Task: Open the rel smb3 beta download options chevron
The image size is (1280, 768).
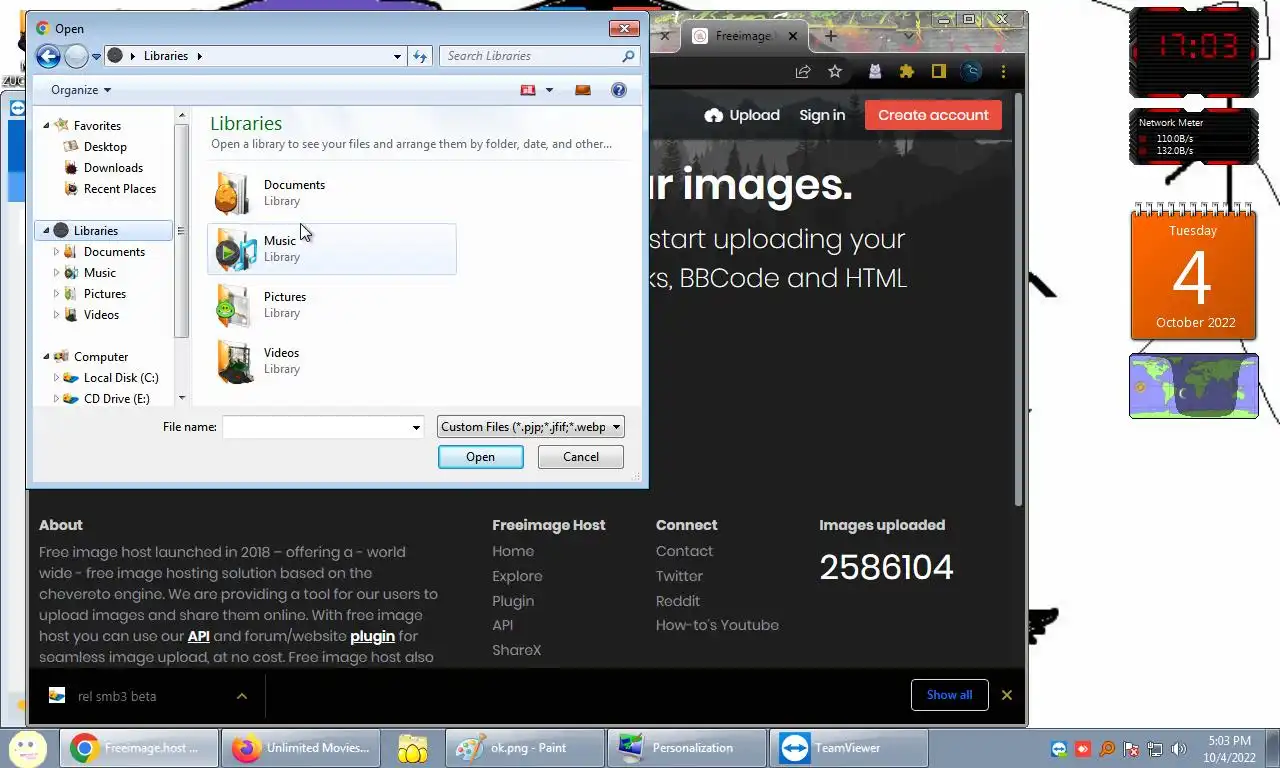Action: [x=241, y=696]
